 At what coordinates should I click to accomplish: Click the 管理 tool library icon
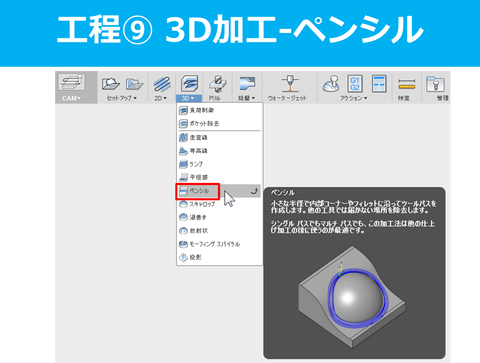point(435,84)
